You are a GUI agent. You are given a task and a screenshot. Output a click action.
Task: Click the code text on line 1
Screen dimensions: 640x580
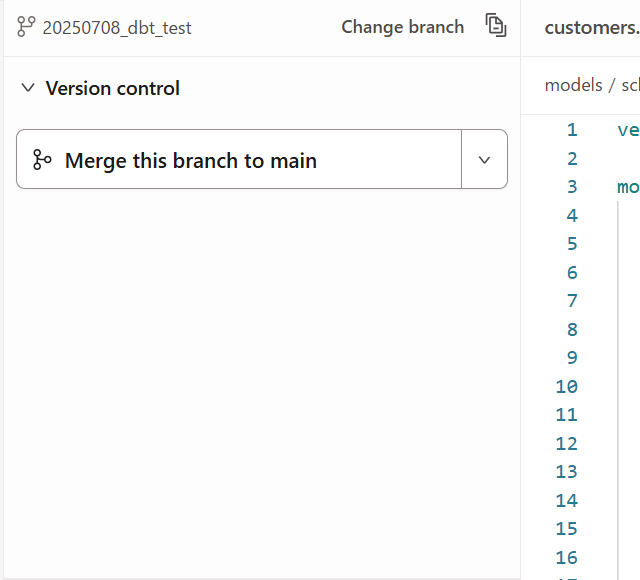coord(629,131)
